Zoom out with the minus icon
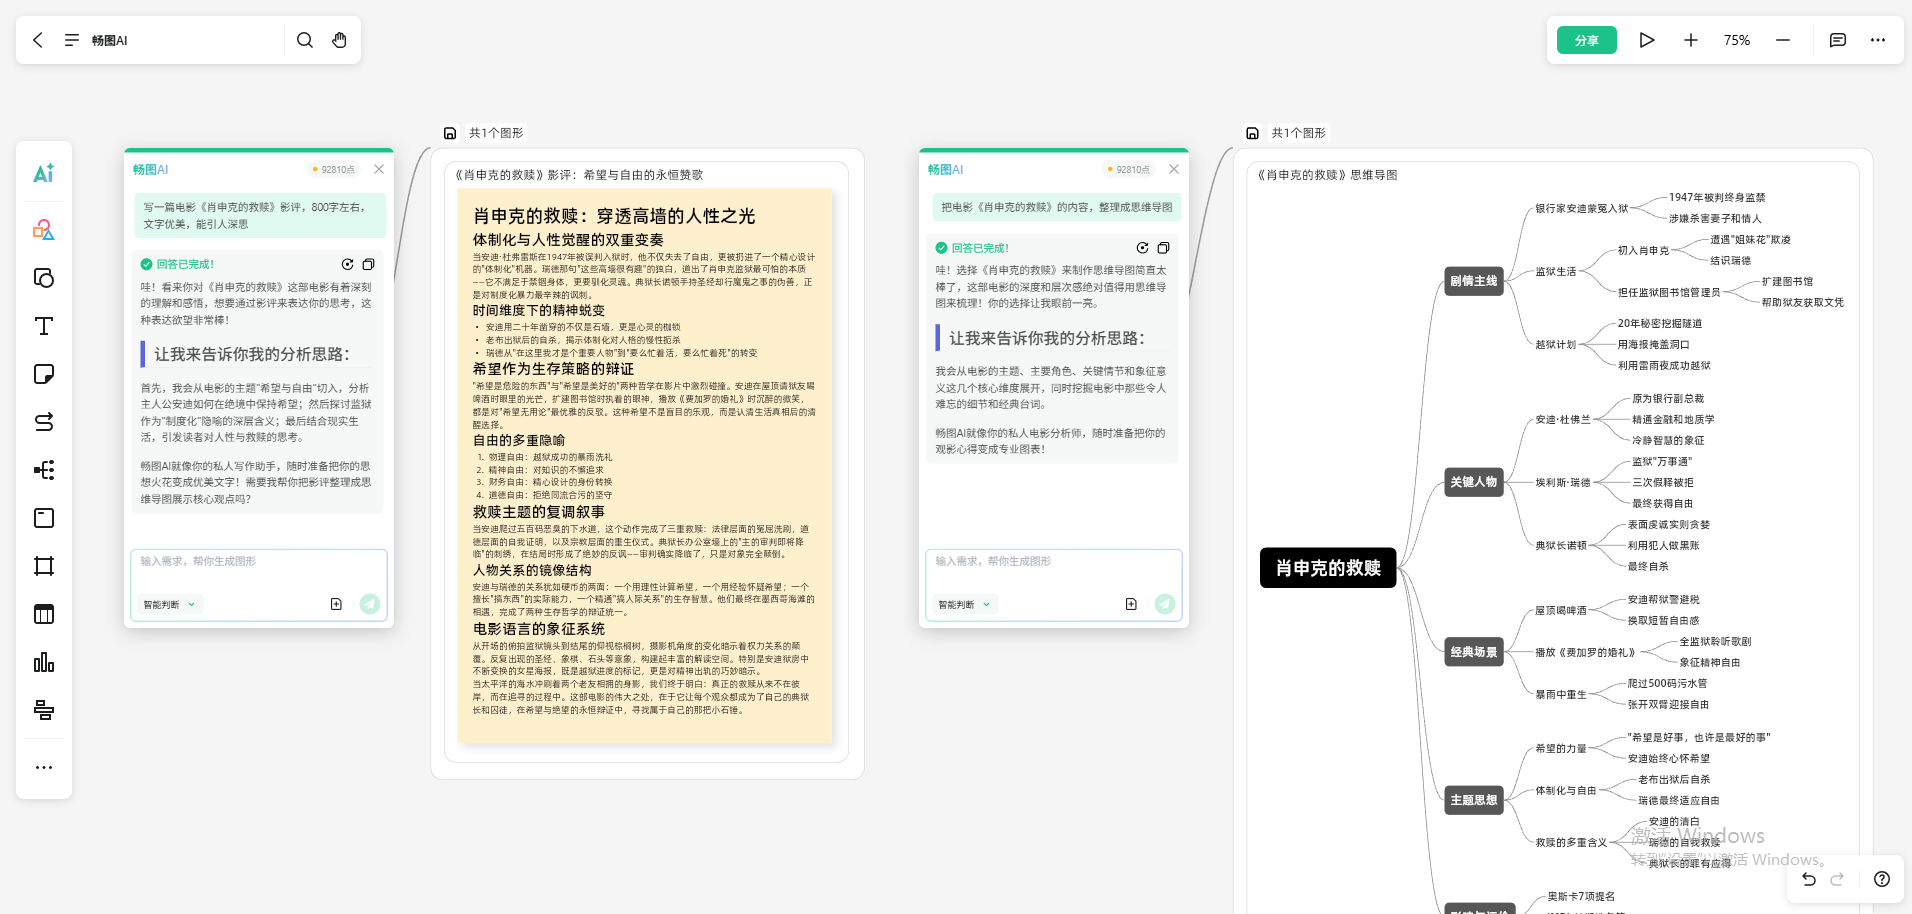1912x914 pixels. [x=1783, y=40]
